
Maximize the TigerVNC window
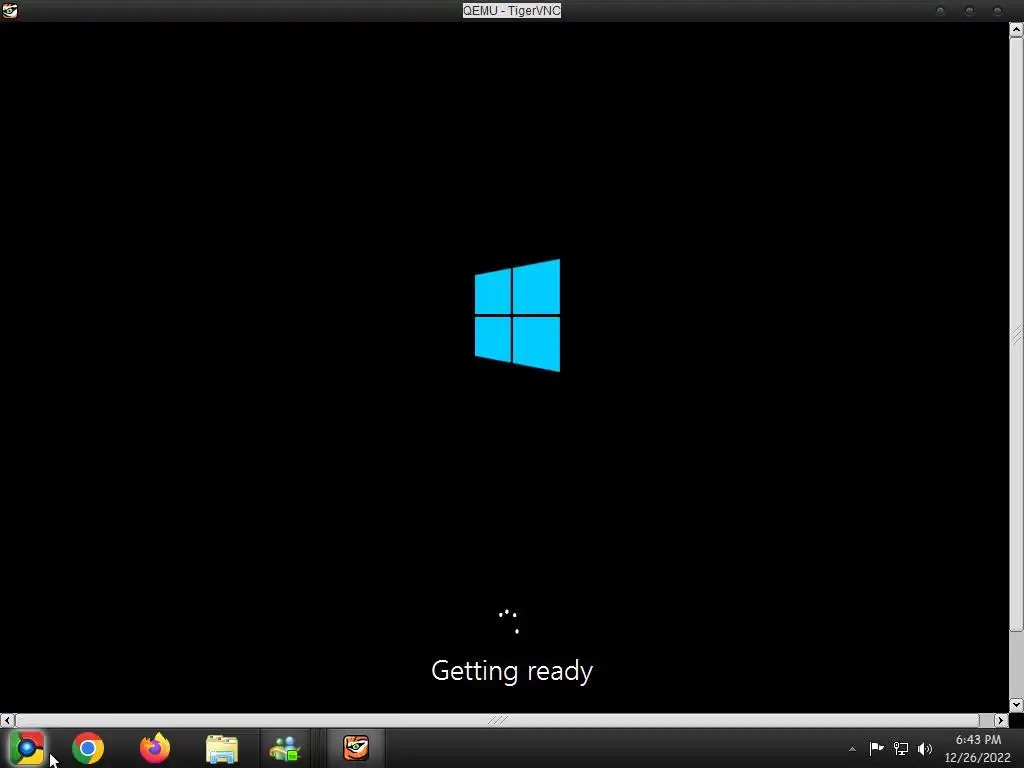click(x=969, y=11)
